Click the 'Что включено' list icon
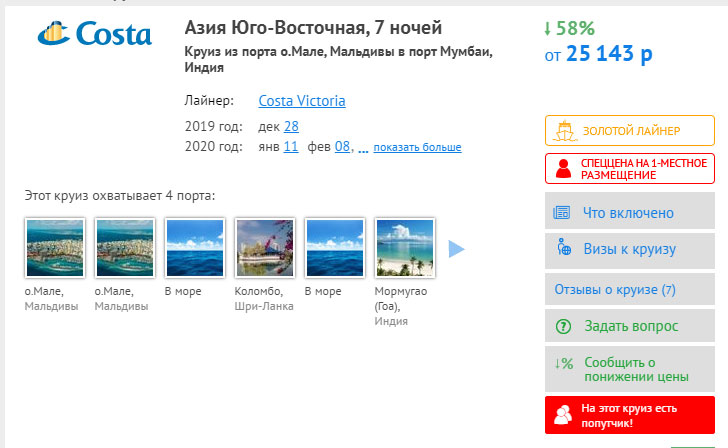Screen dimensions: 728x448 tap(563, 213)
